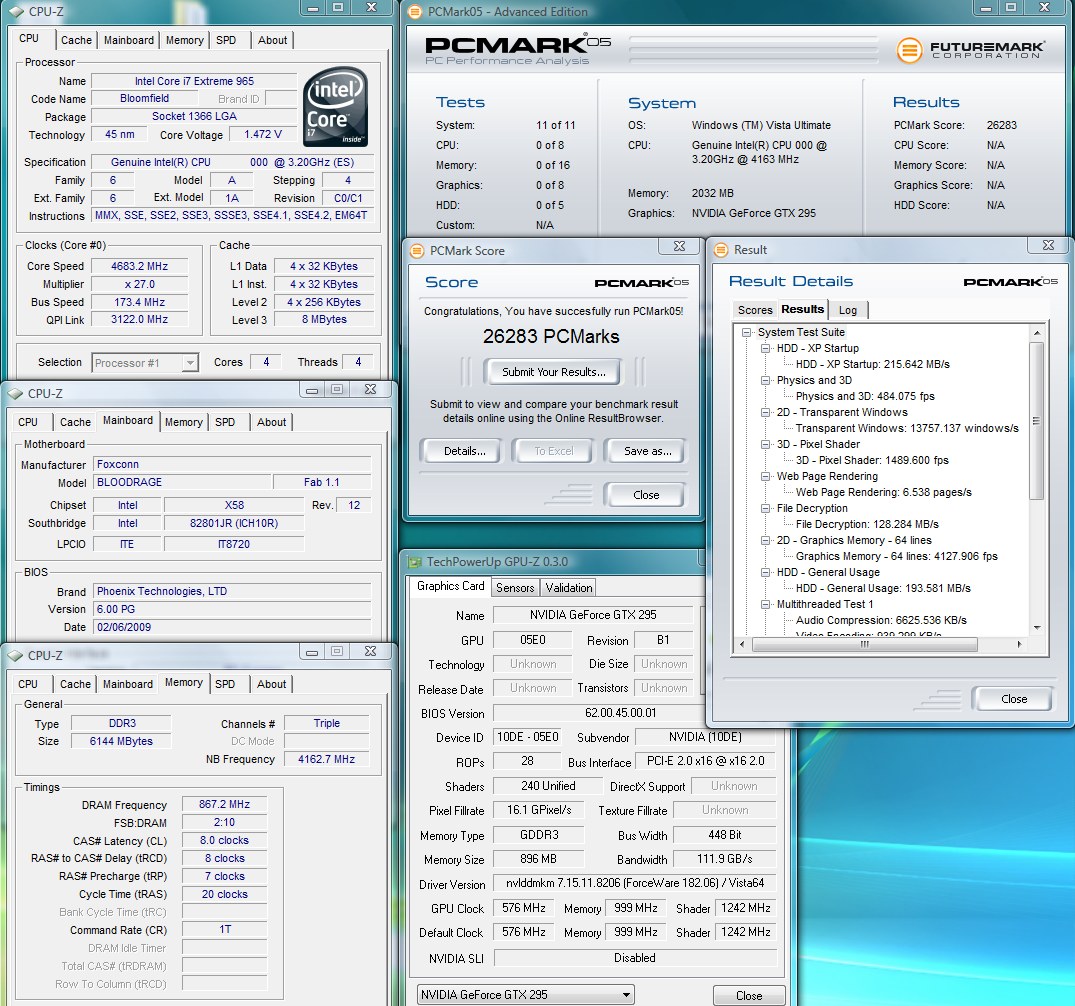Click the Bandwidth field 111.9 GB/s

pos(724,859)
